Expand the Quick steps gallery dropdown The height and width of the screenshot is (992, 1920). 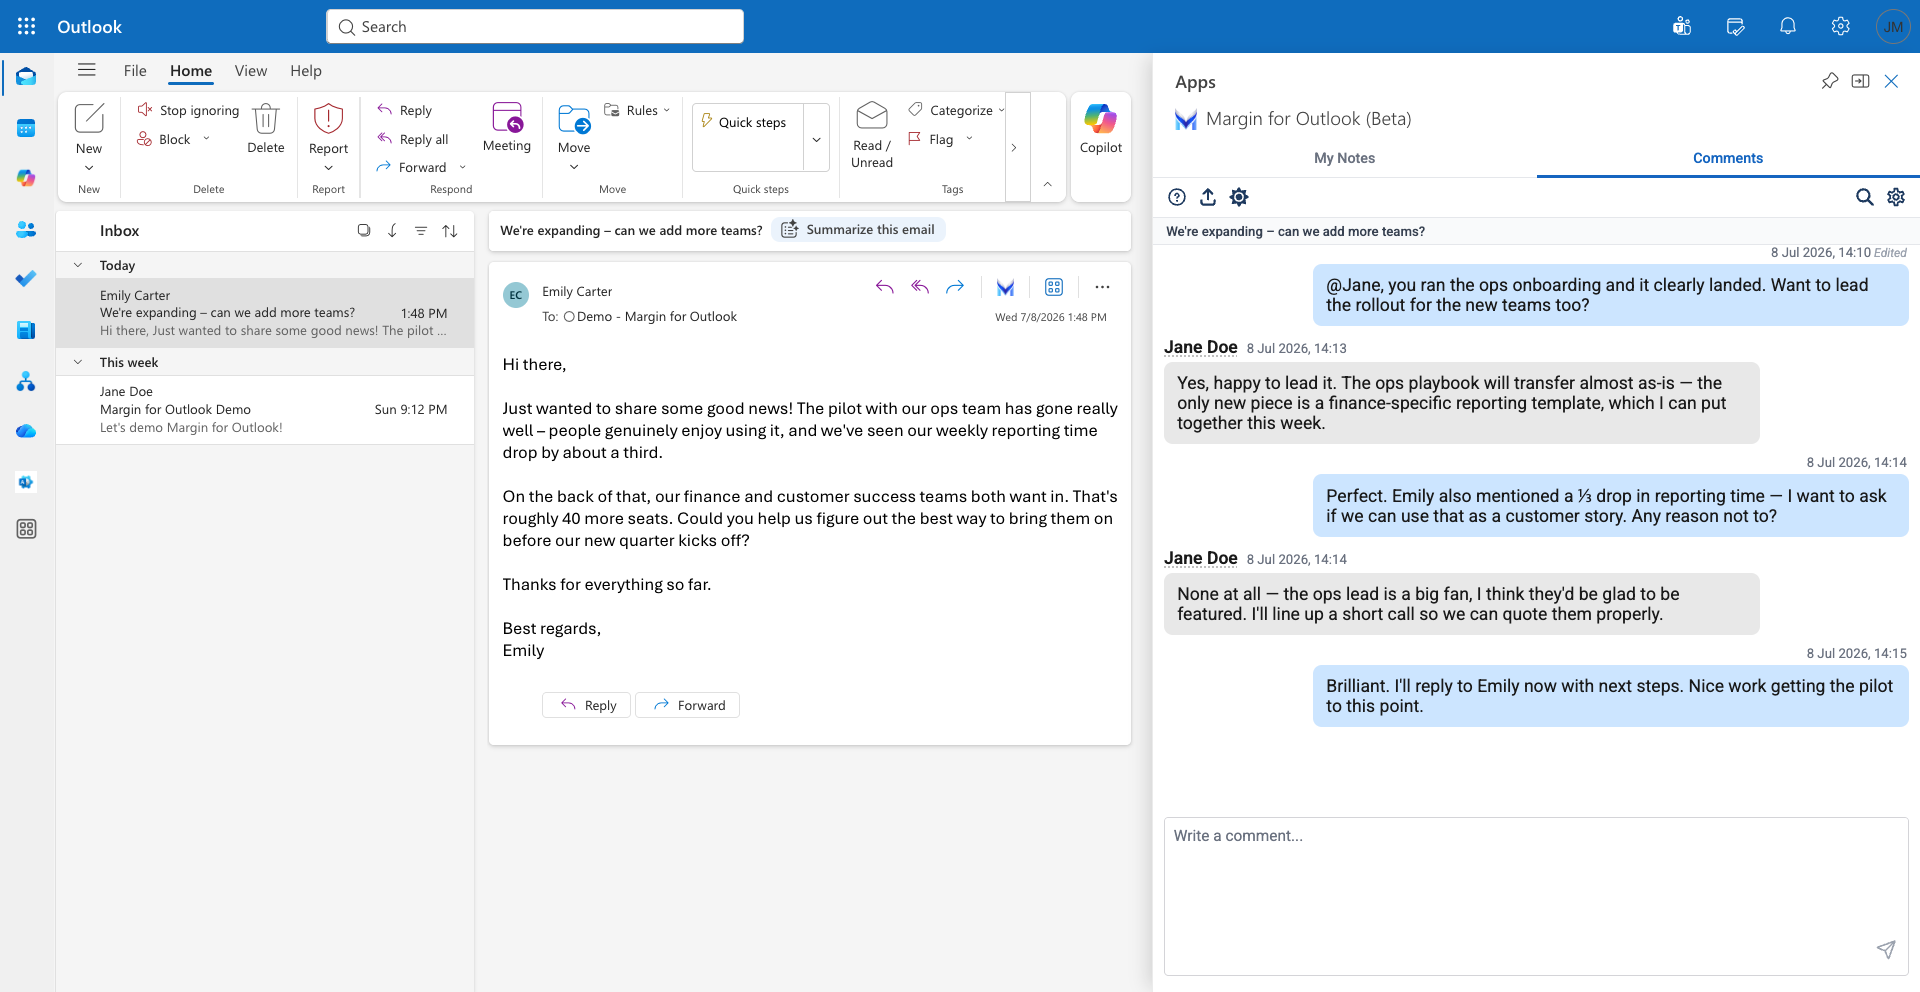pyautogui.click(x=816, y=139)
